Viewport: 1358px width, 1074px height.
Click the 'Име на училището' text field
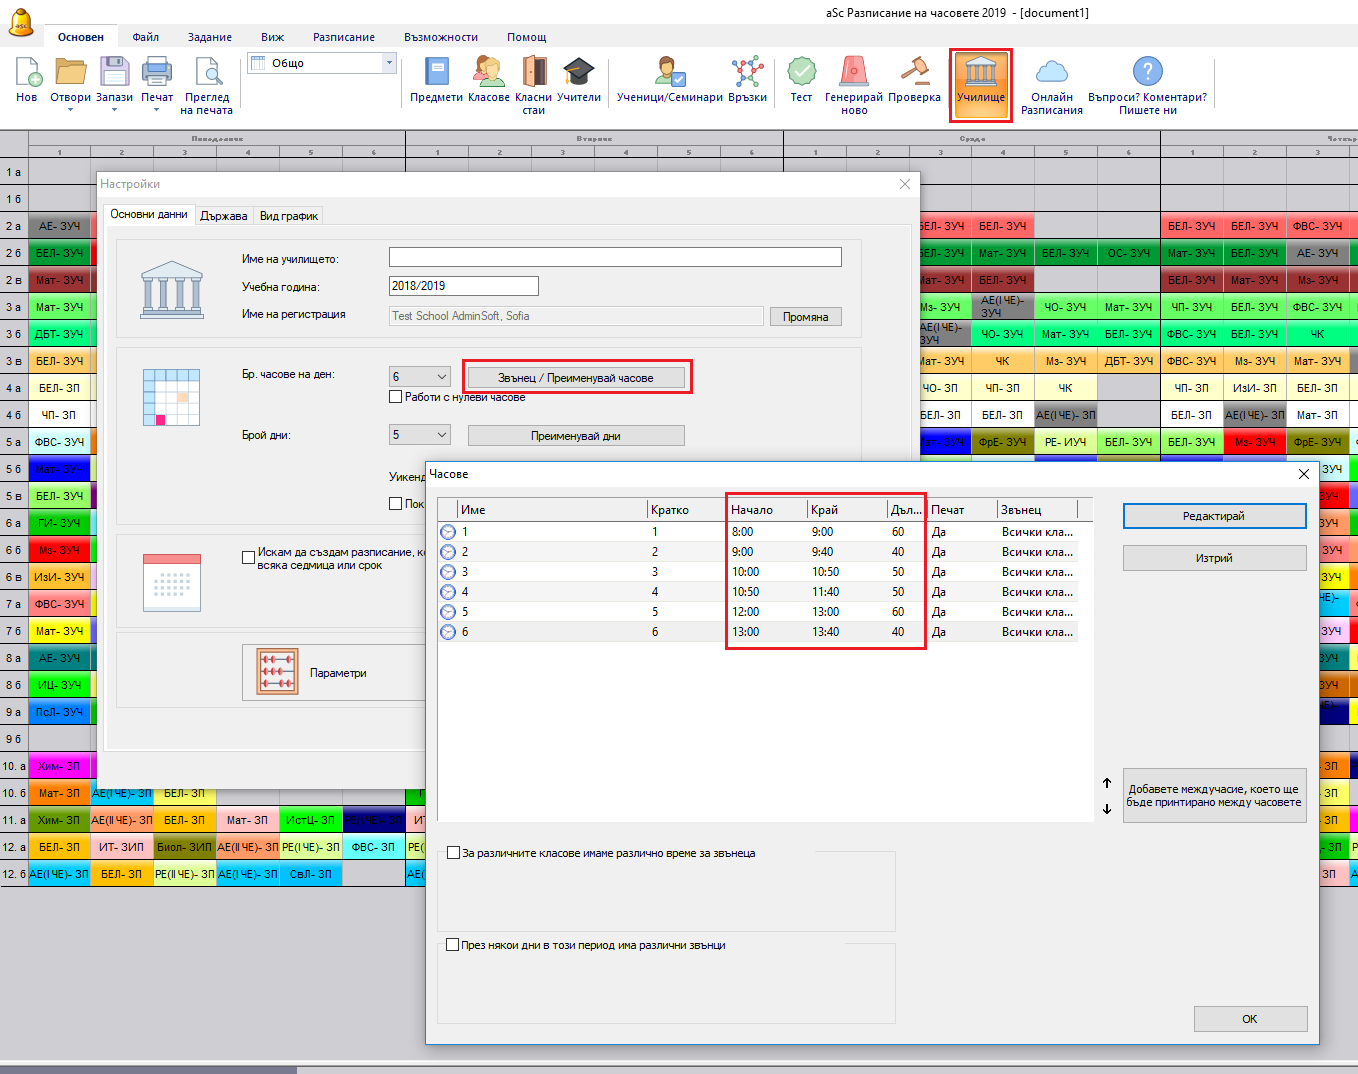[x=614, y=258]
